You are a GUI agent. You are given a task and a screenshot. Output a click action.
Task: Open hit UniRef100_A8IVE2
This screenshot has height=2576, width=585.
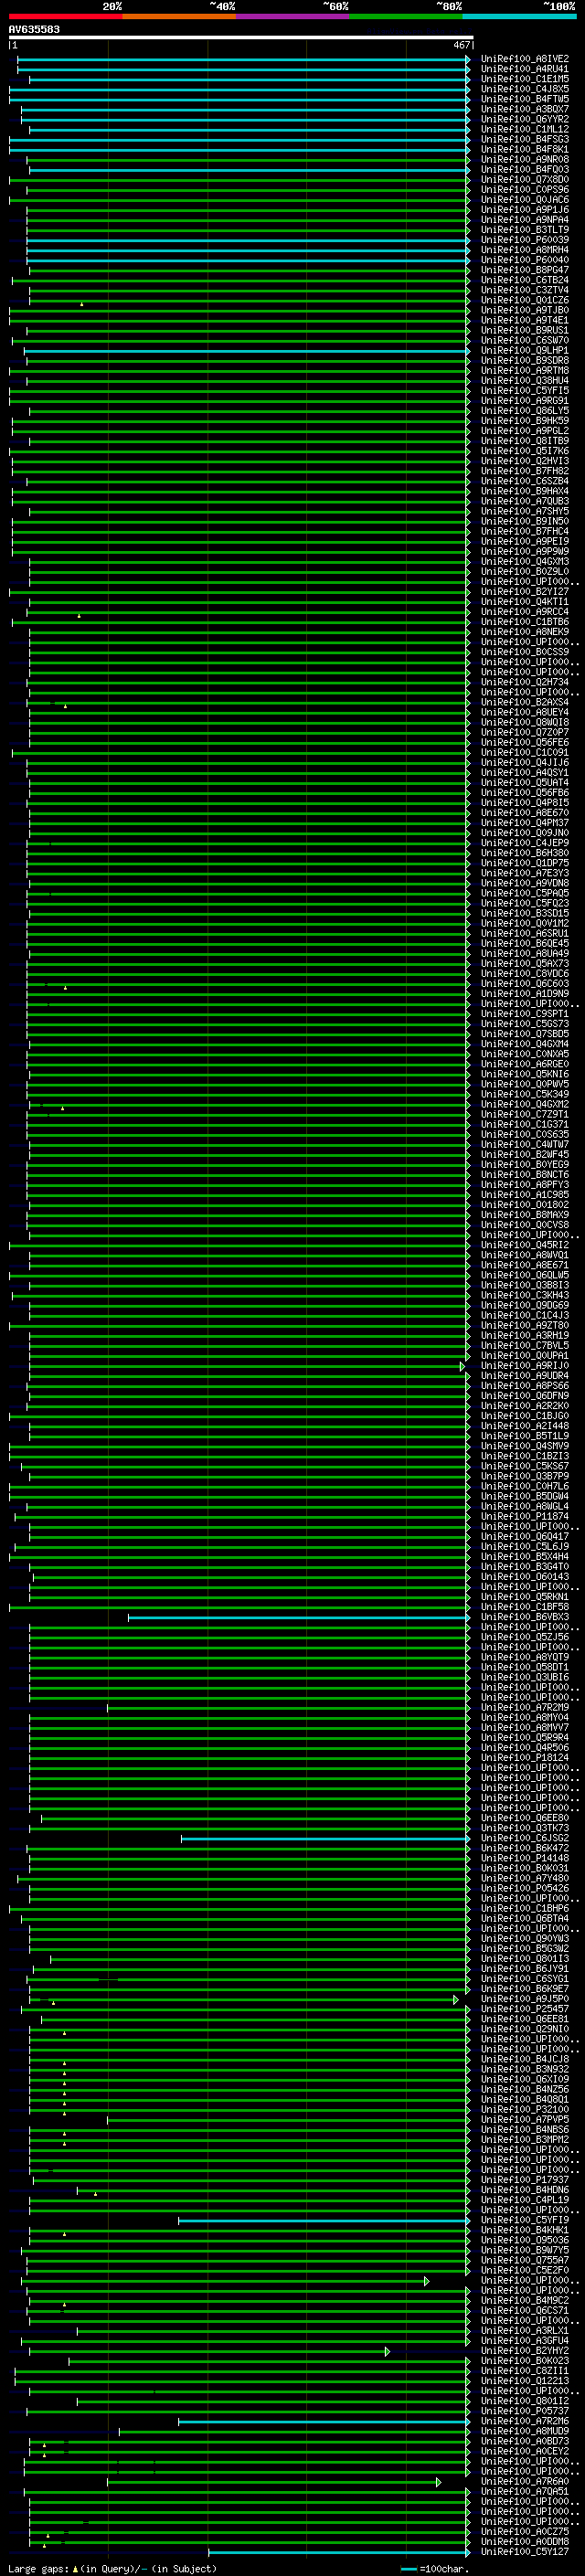pyautogui.click(x=525, y=59)
